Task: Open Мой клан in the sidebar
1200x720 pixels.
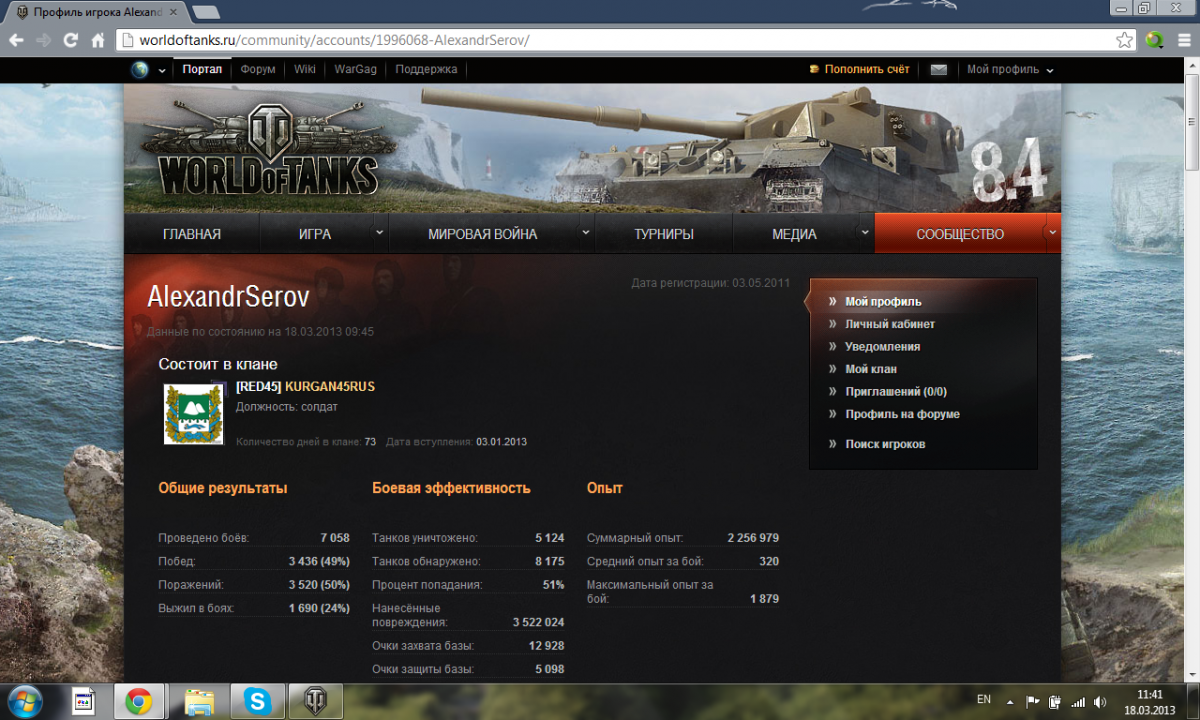Action: coord(871,369)
